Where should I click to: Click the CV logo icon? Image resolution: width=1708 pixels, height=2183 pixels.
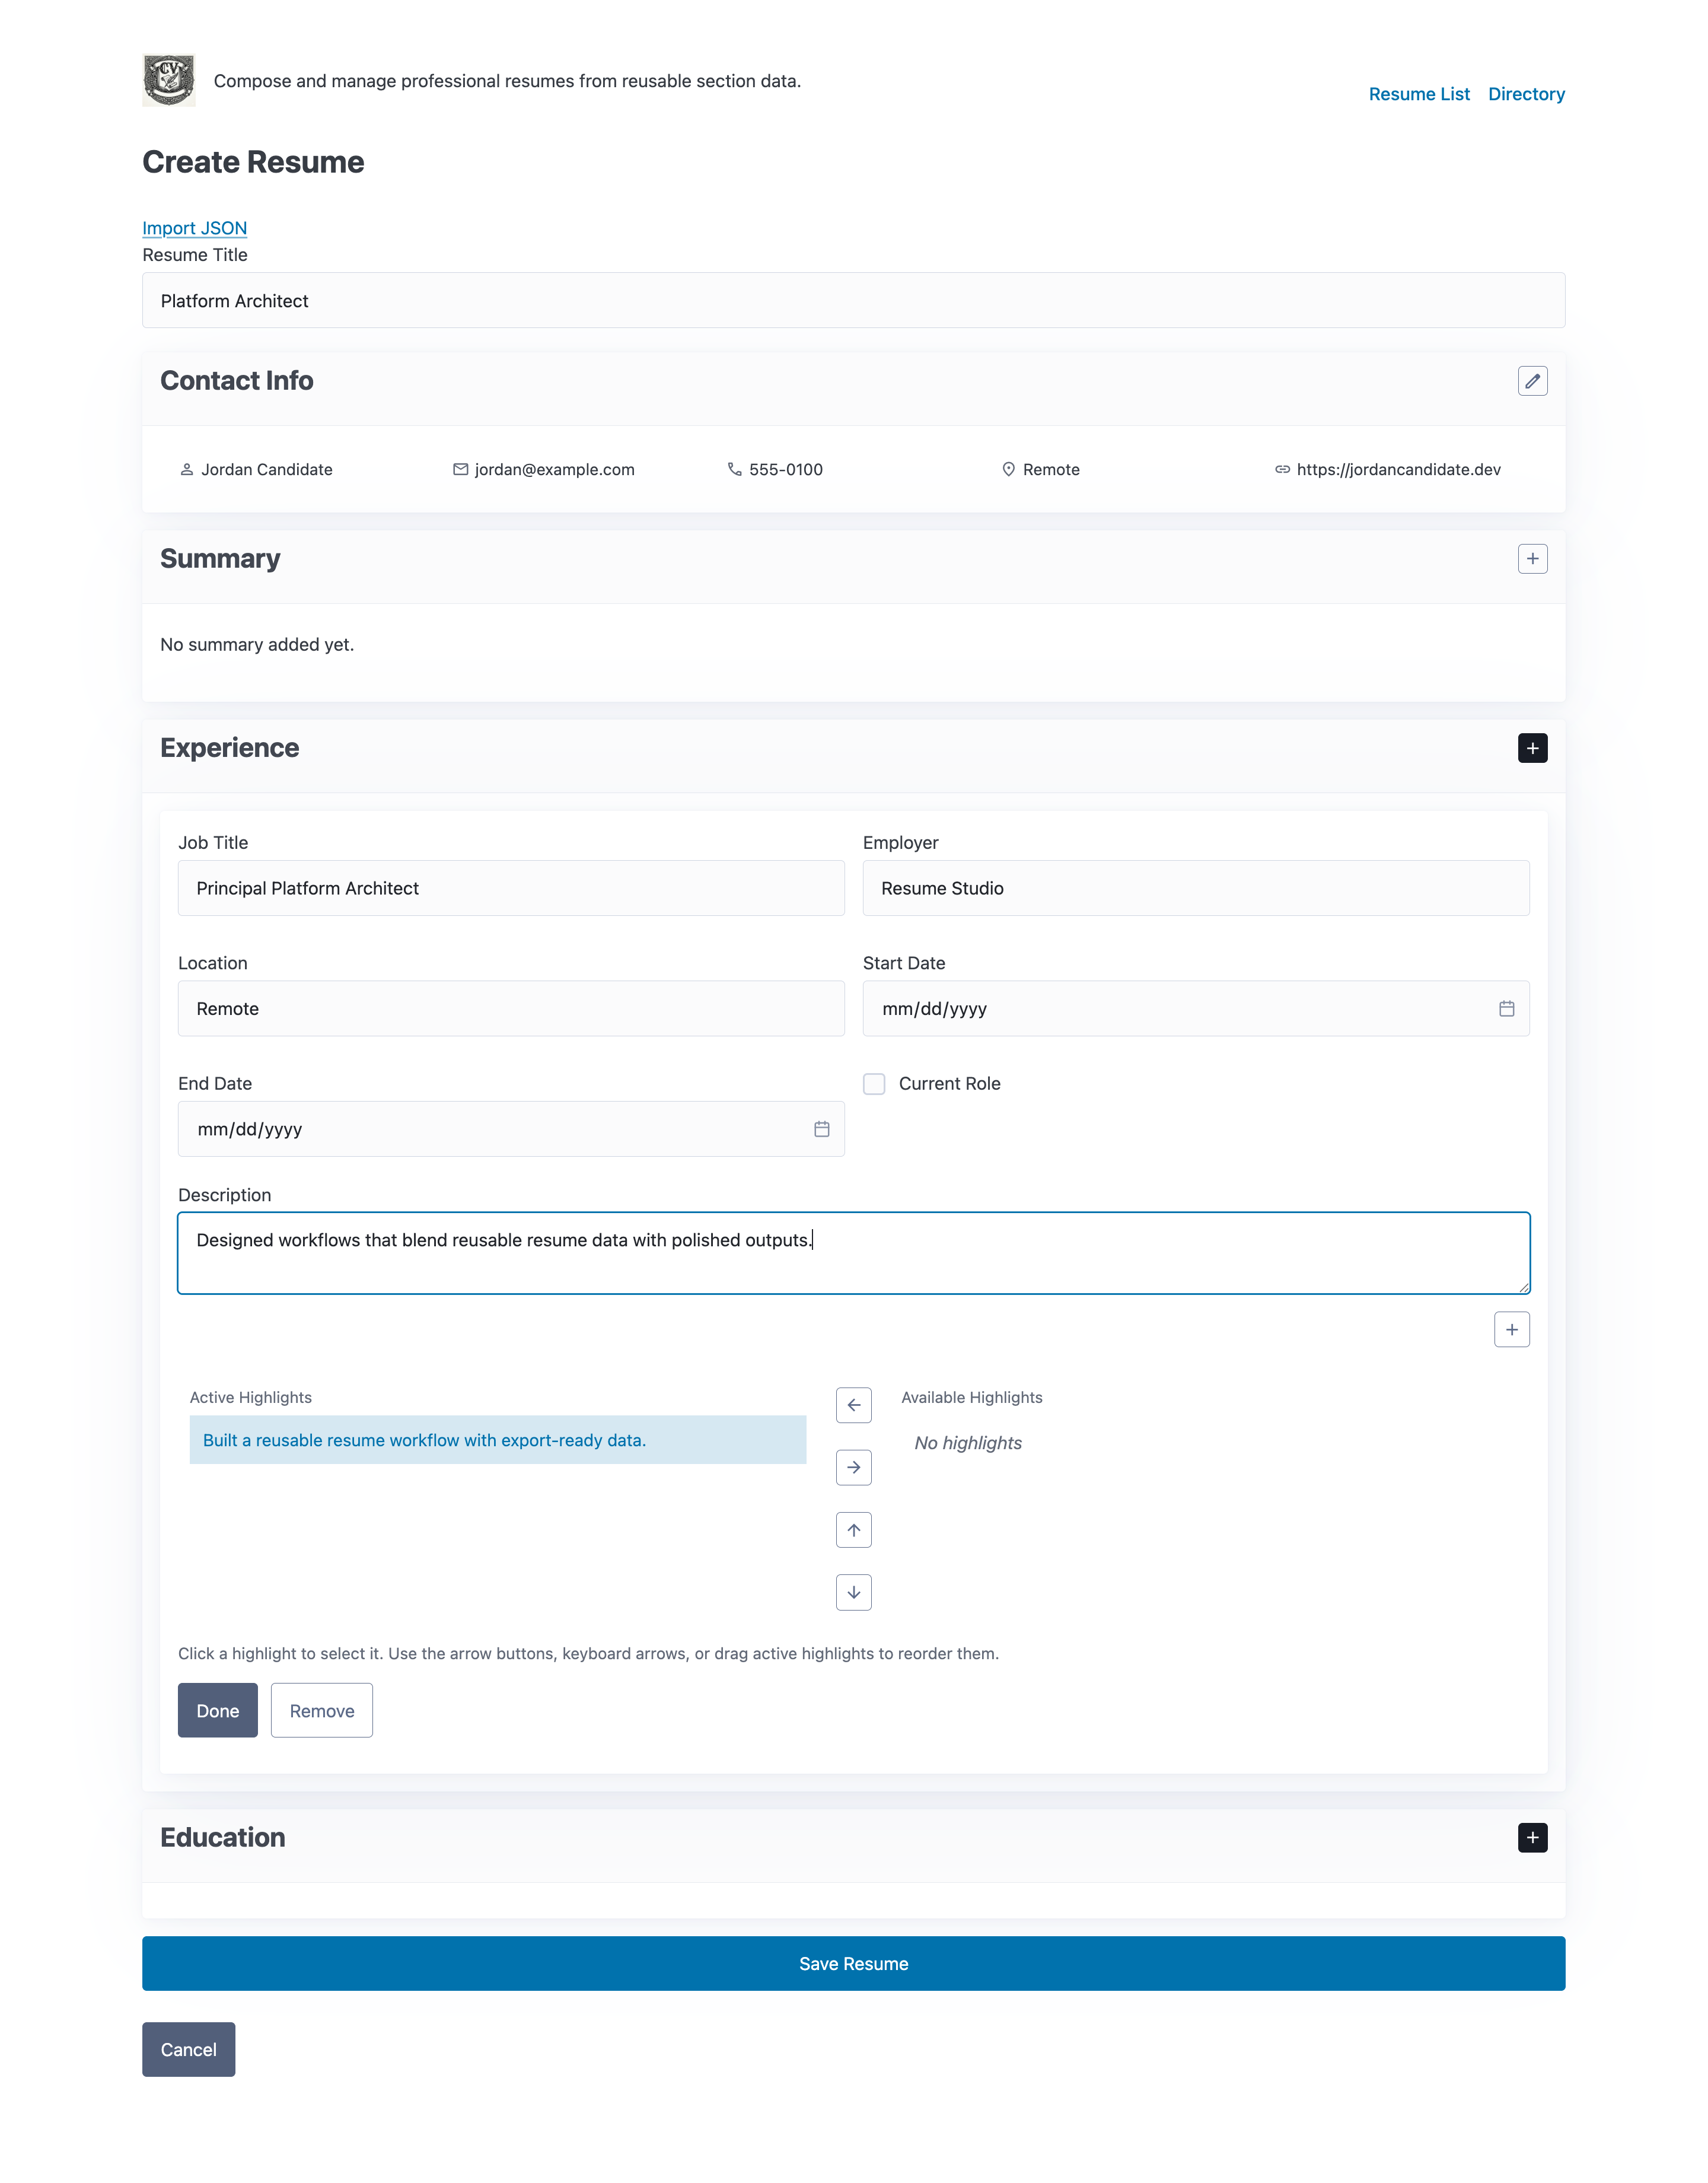[169, 80]
